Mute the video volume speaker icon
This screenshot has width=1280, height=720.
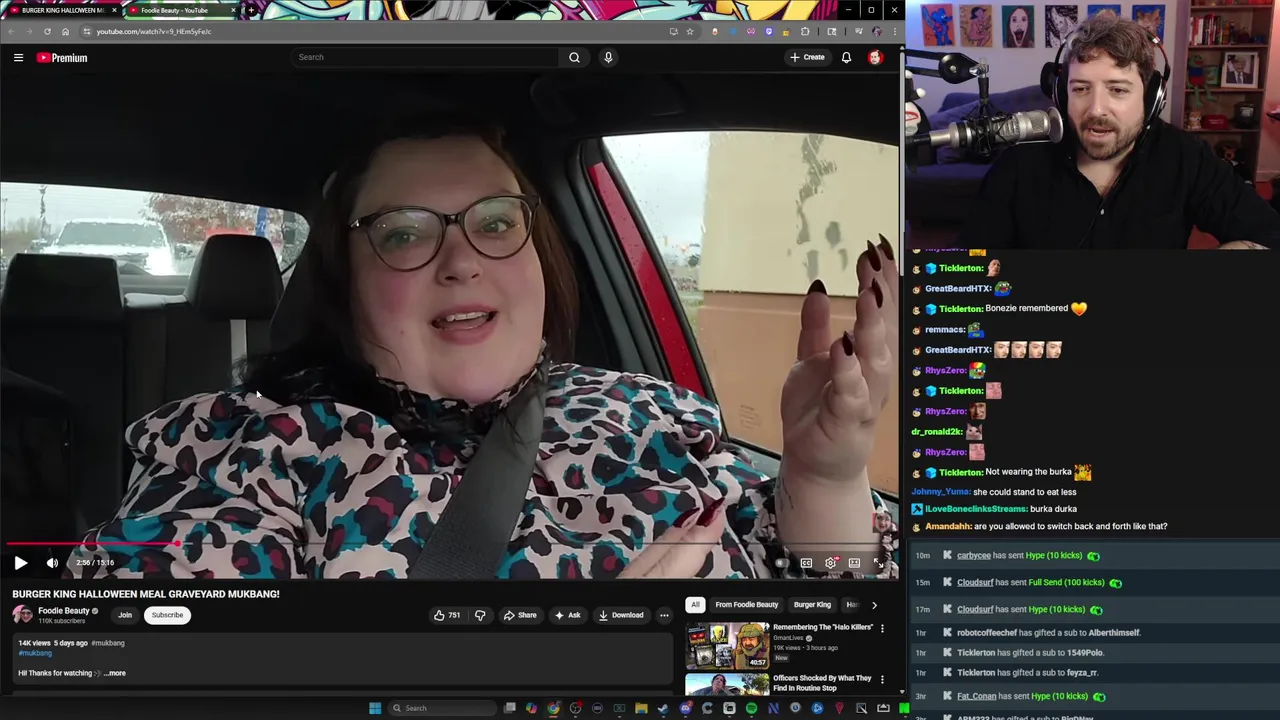pos(52,563)
